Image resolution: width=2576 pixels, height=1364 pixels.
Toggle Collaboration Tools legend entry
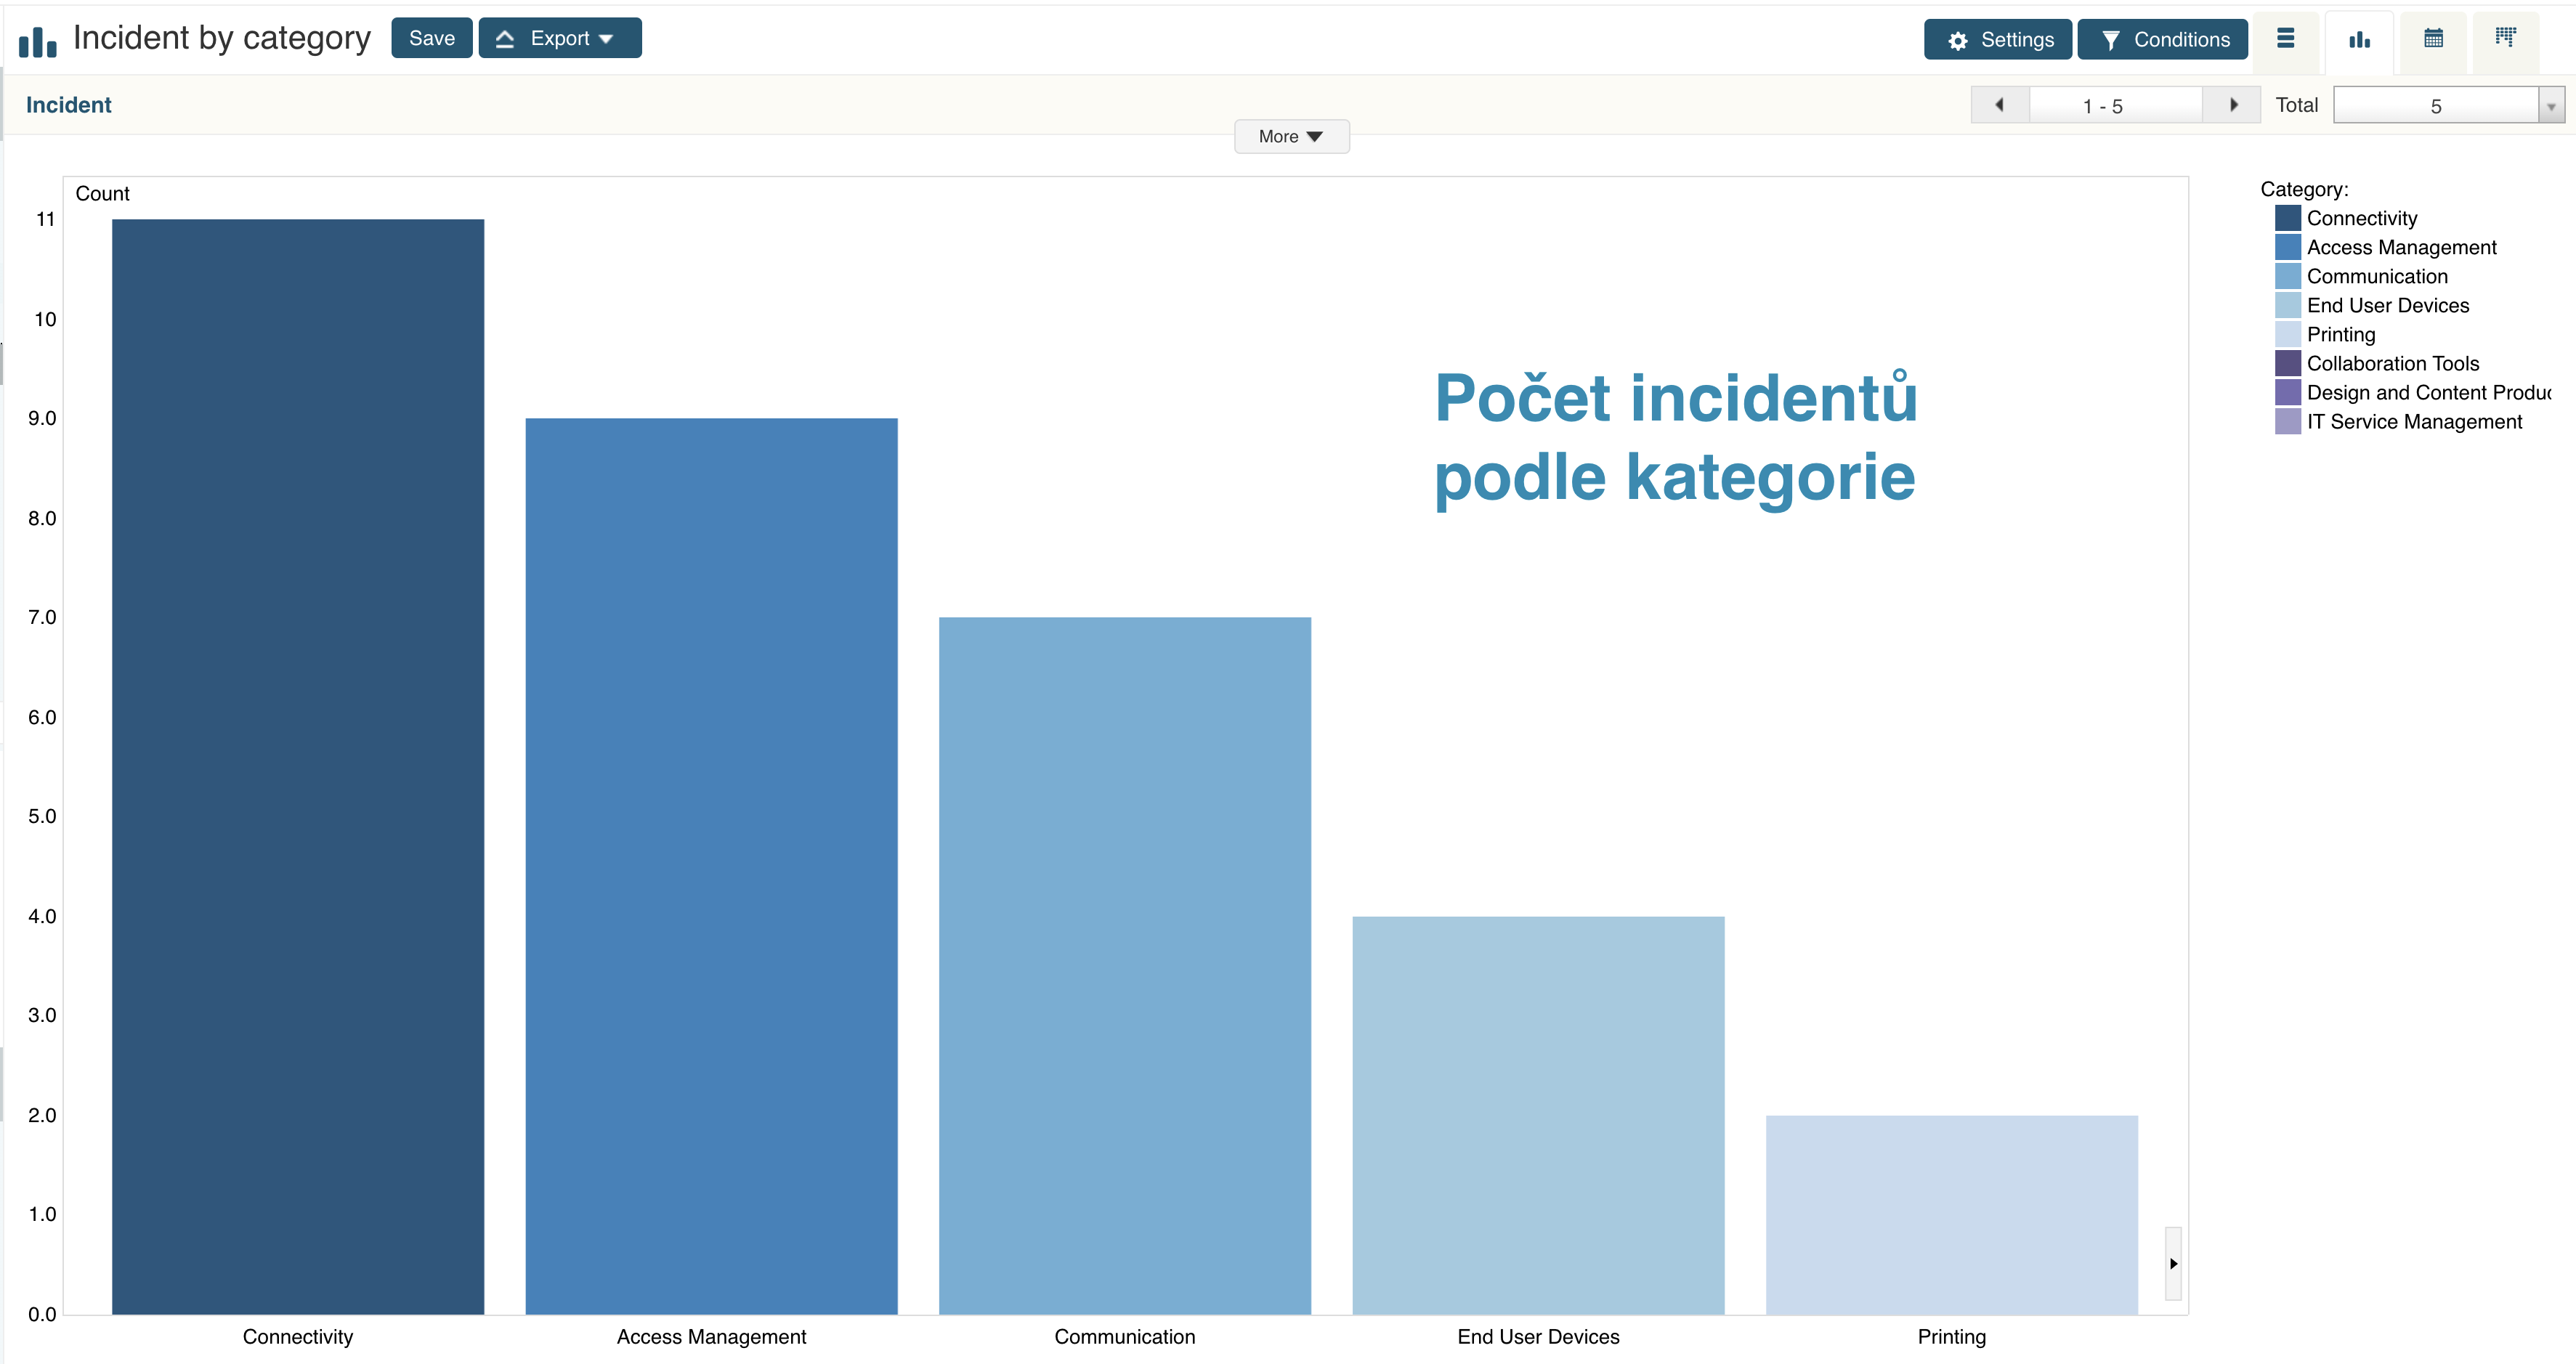pos(2392,363)
